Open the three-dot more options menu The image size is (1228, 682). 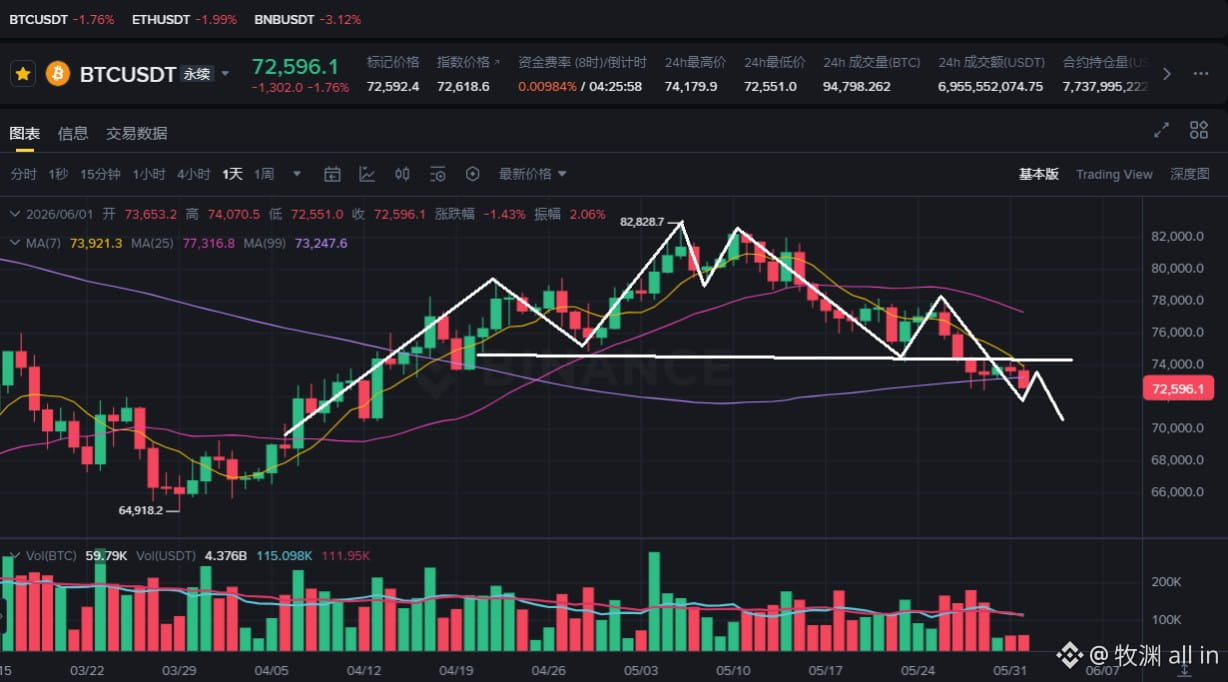[x=1199, y=74]
